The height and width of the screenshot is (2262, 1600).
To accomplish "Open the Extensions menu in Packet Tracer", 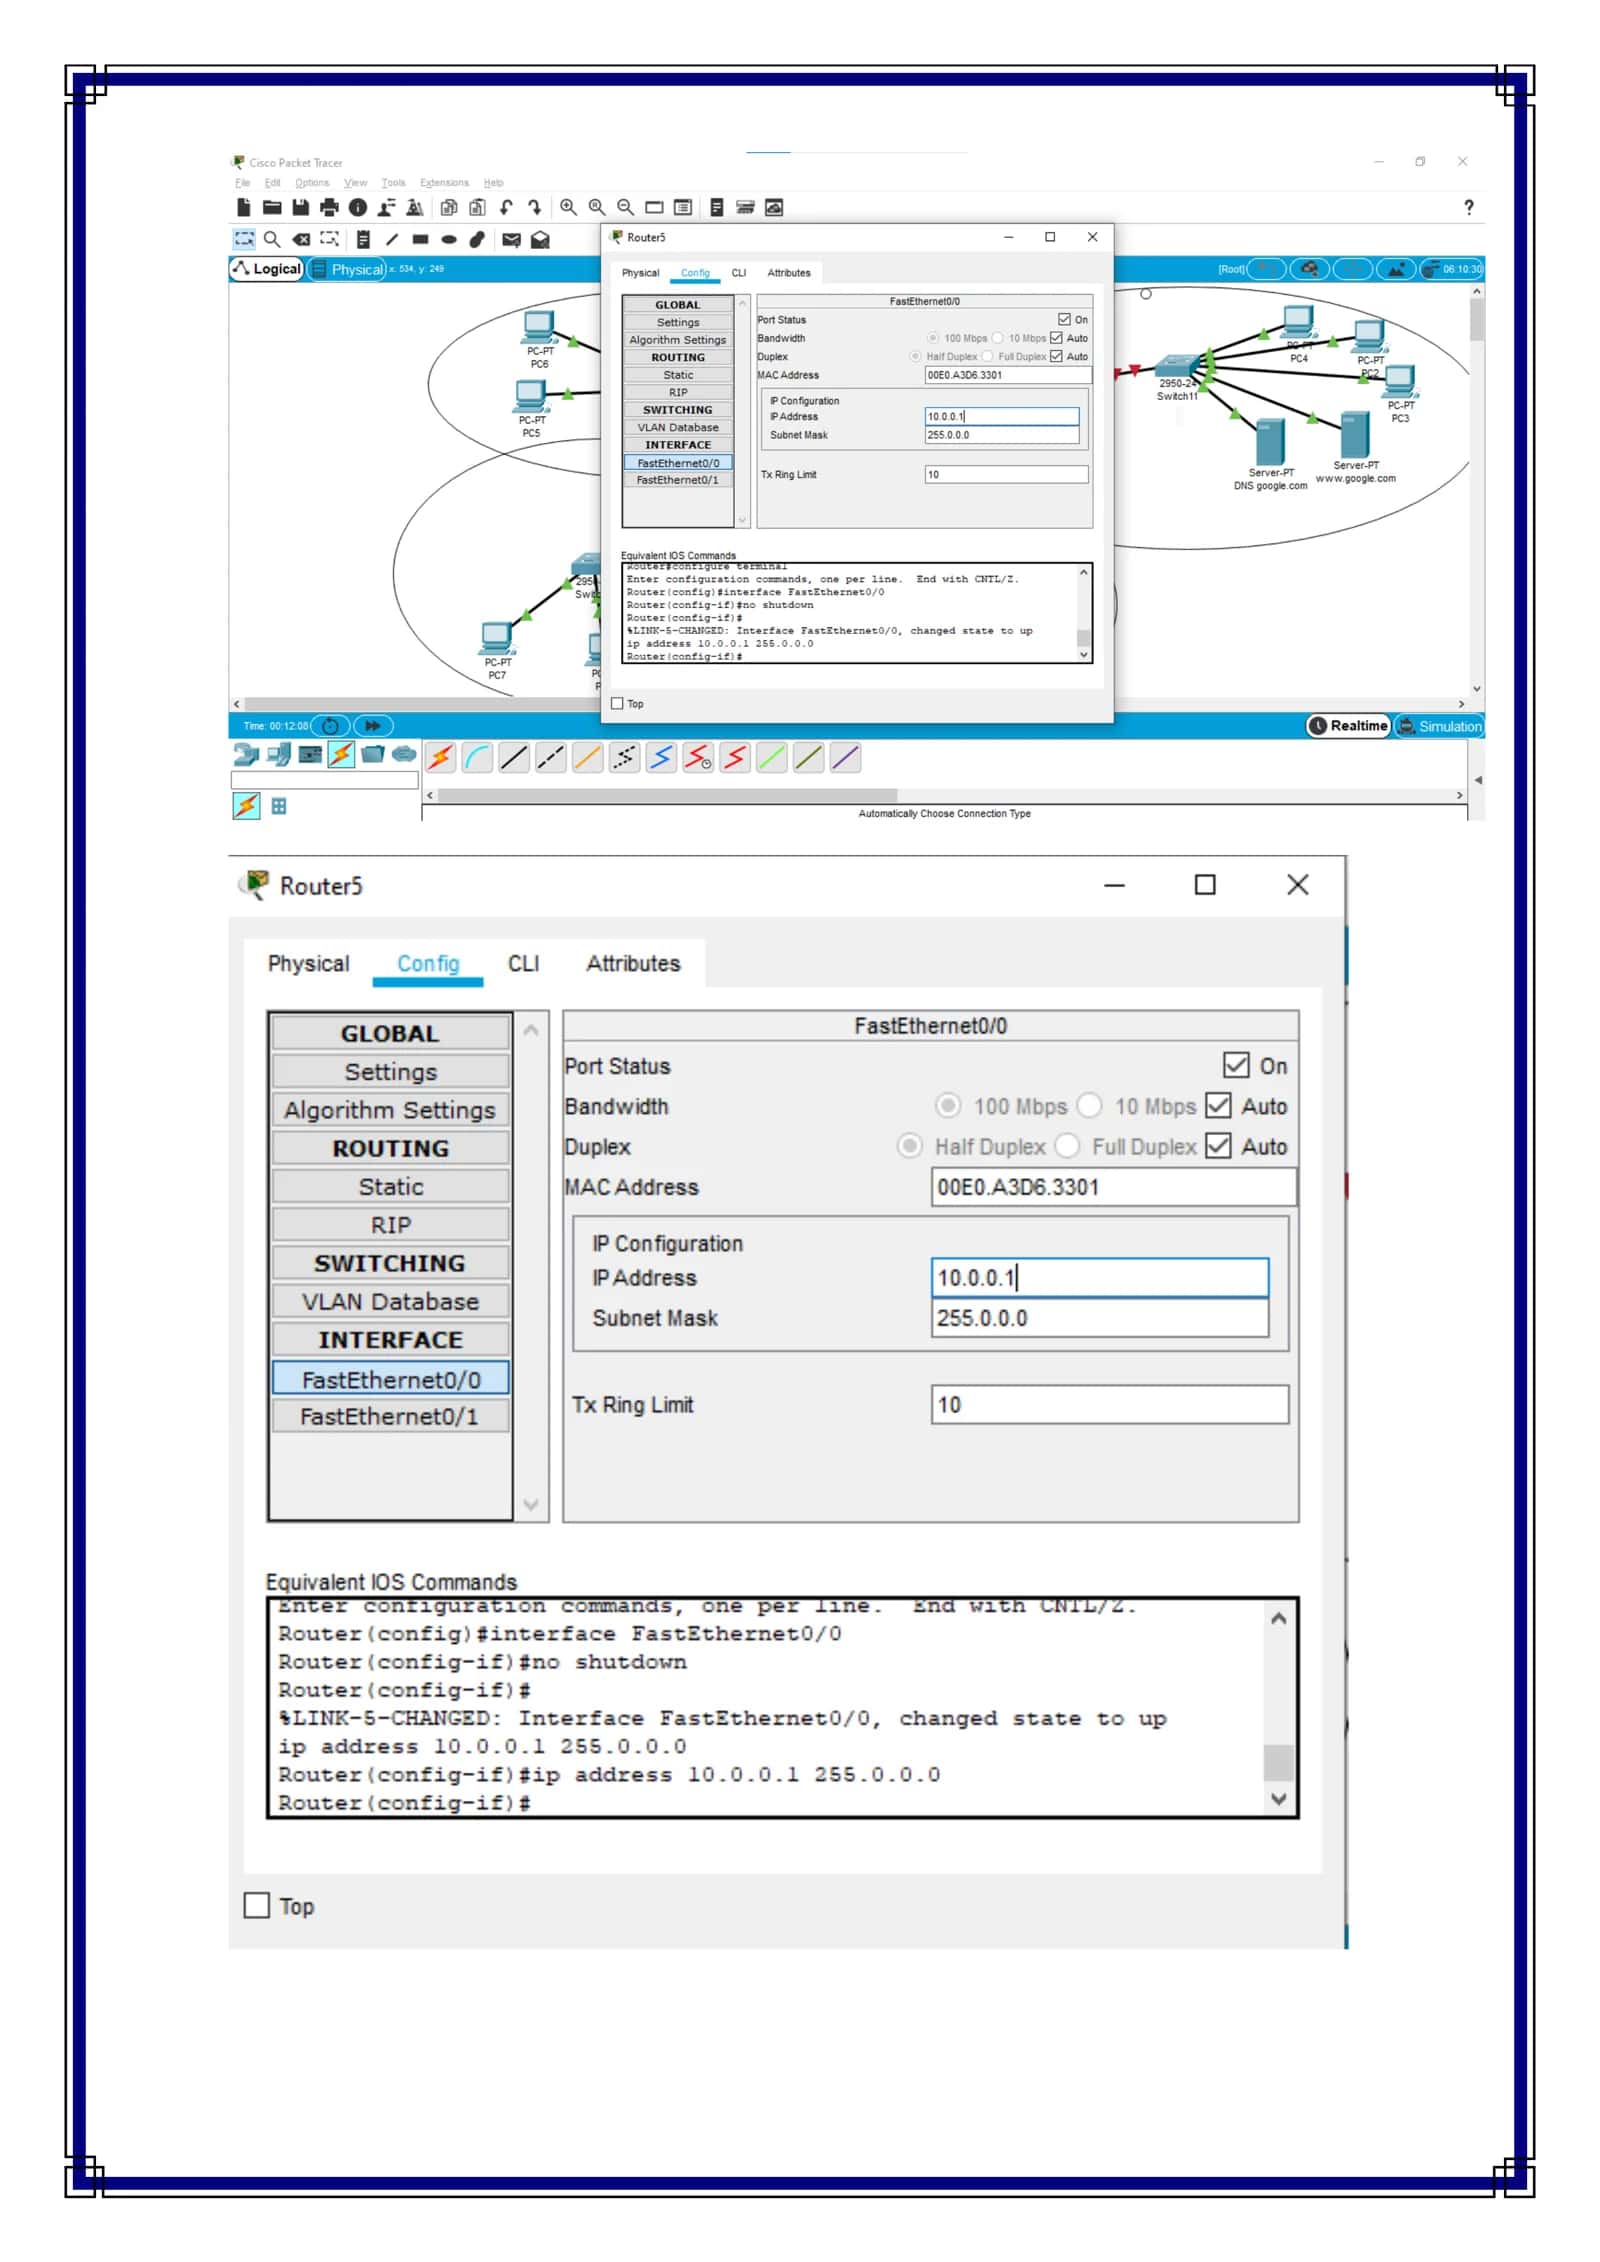I will pyautogui.click(x=444, y=183).
